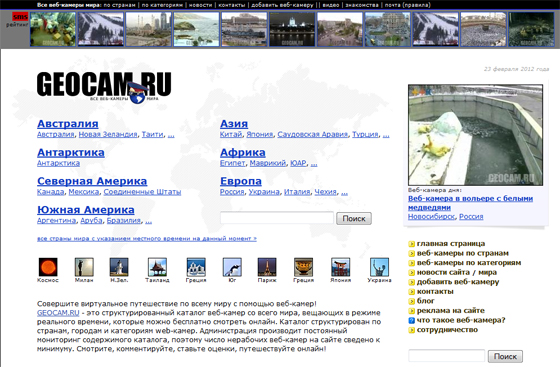Viewport: 560px width, 367px height.
Task: Open sidebar 'реклама на сайте'
Action: pos(451,311)
